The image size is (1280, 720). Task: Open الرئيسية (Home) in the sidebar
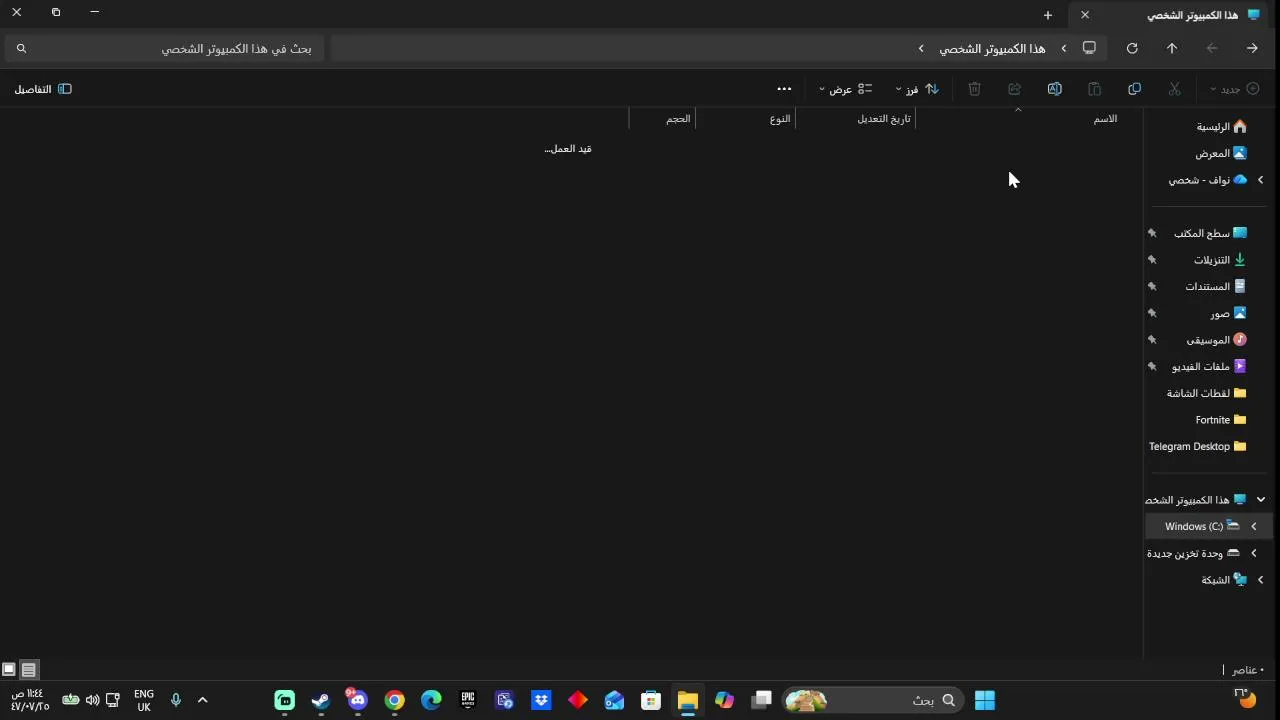coord(1222,126)
